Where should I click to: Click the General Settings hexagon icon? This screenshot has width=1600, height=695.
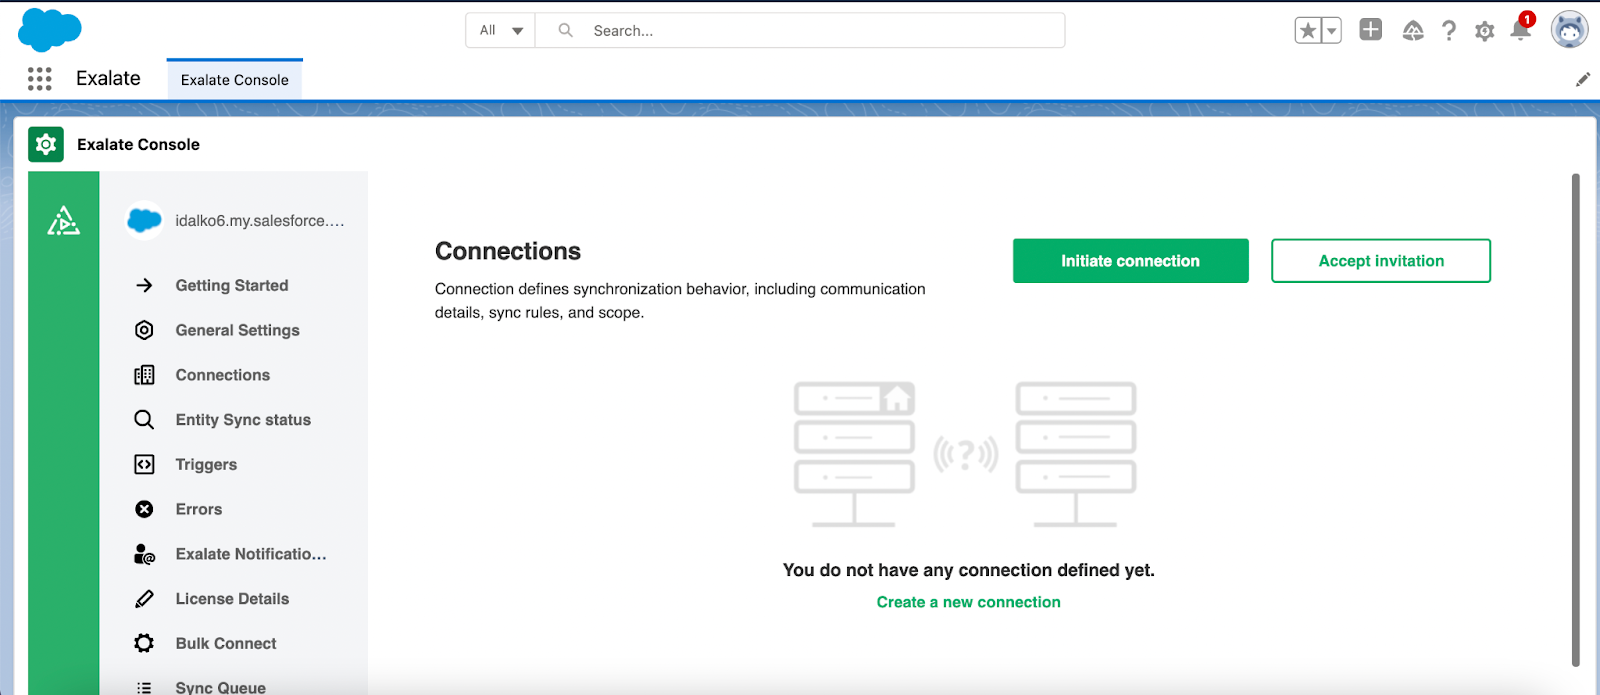144,330
